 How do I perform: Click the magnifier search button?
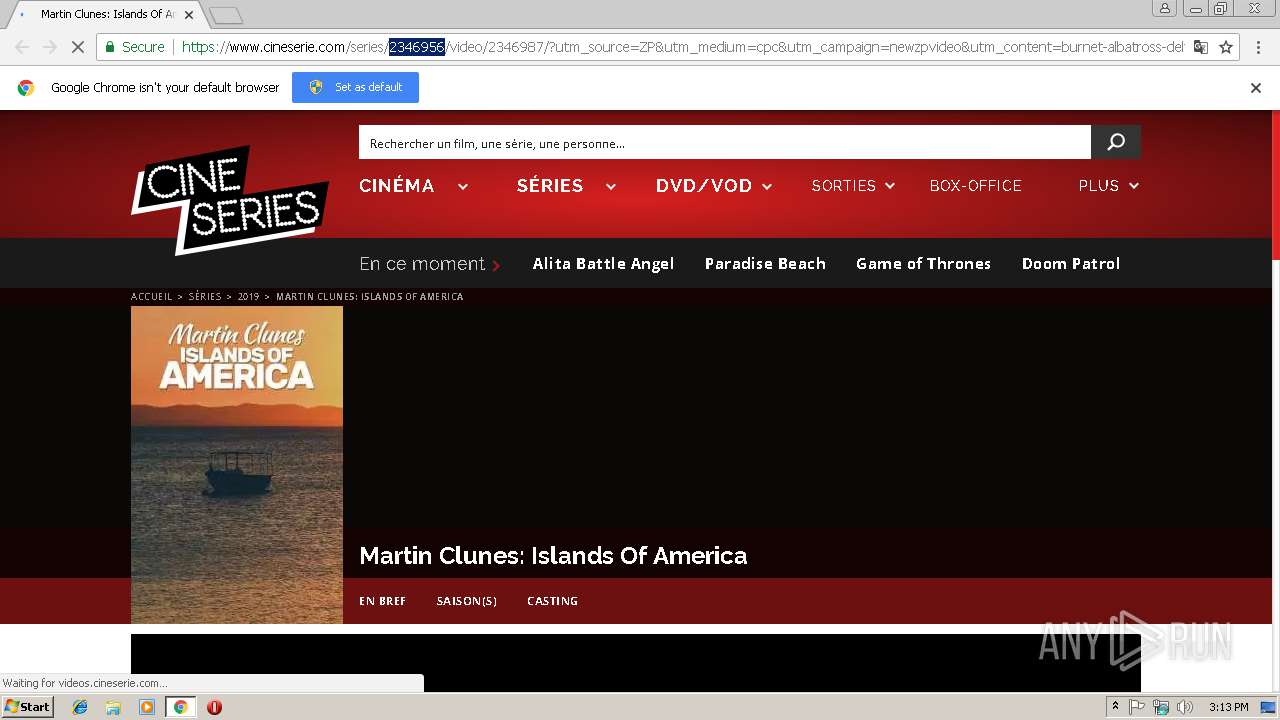click(x=1116, y=142)
